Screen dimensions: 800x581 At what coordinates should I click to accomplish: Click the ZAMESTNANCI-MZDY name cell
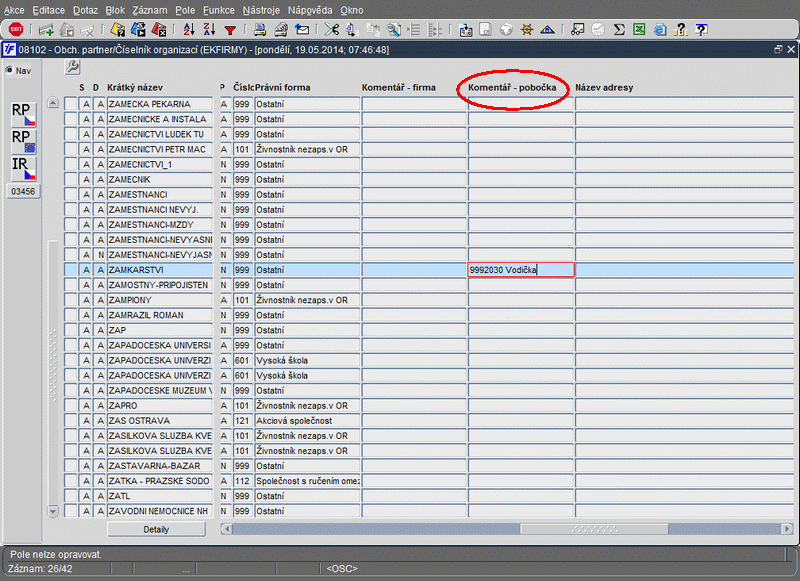pos(160,225)
